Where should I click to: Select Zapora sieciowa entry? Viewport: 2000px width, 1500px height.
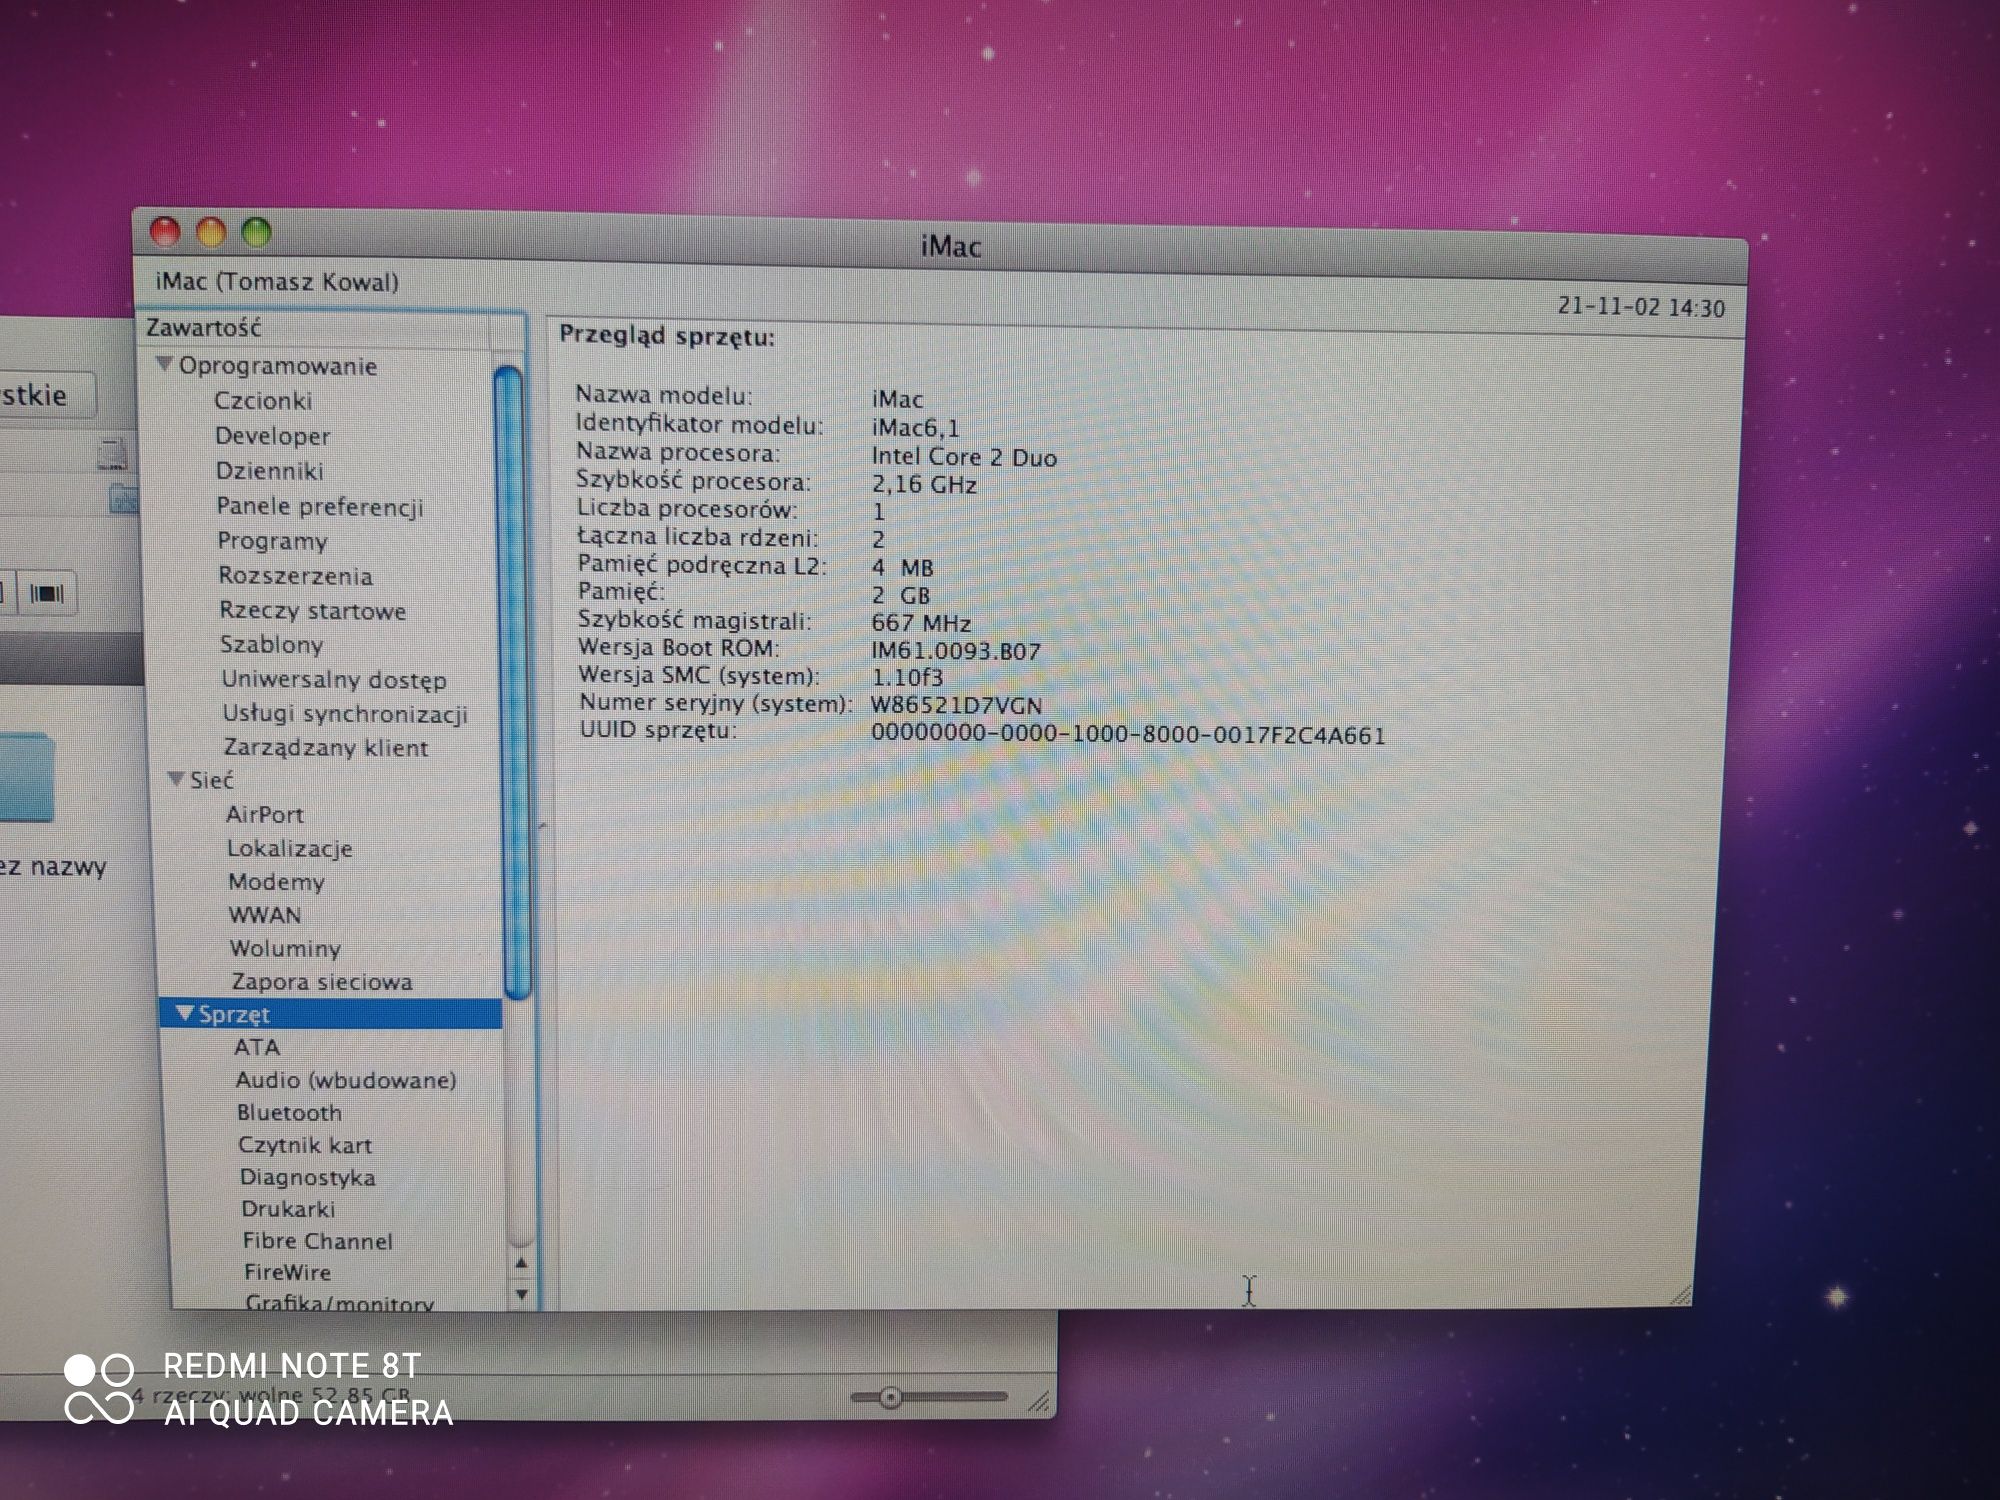(322, 982)
